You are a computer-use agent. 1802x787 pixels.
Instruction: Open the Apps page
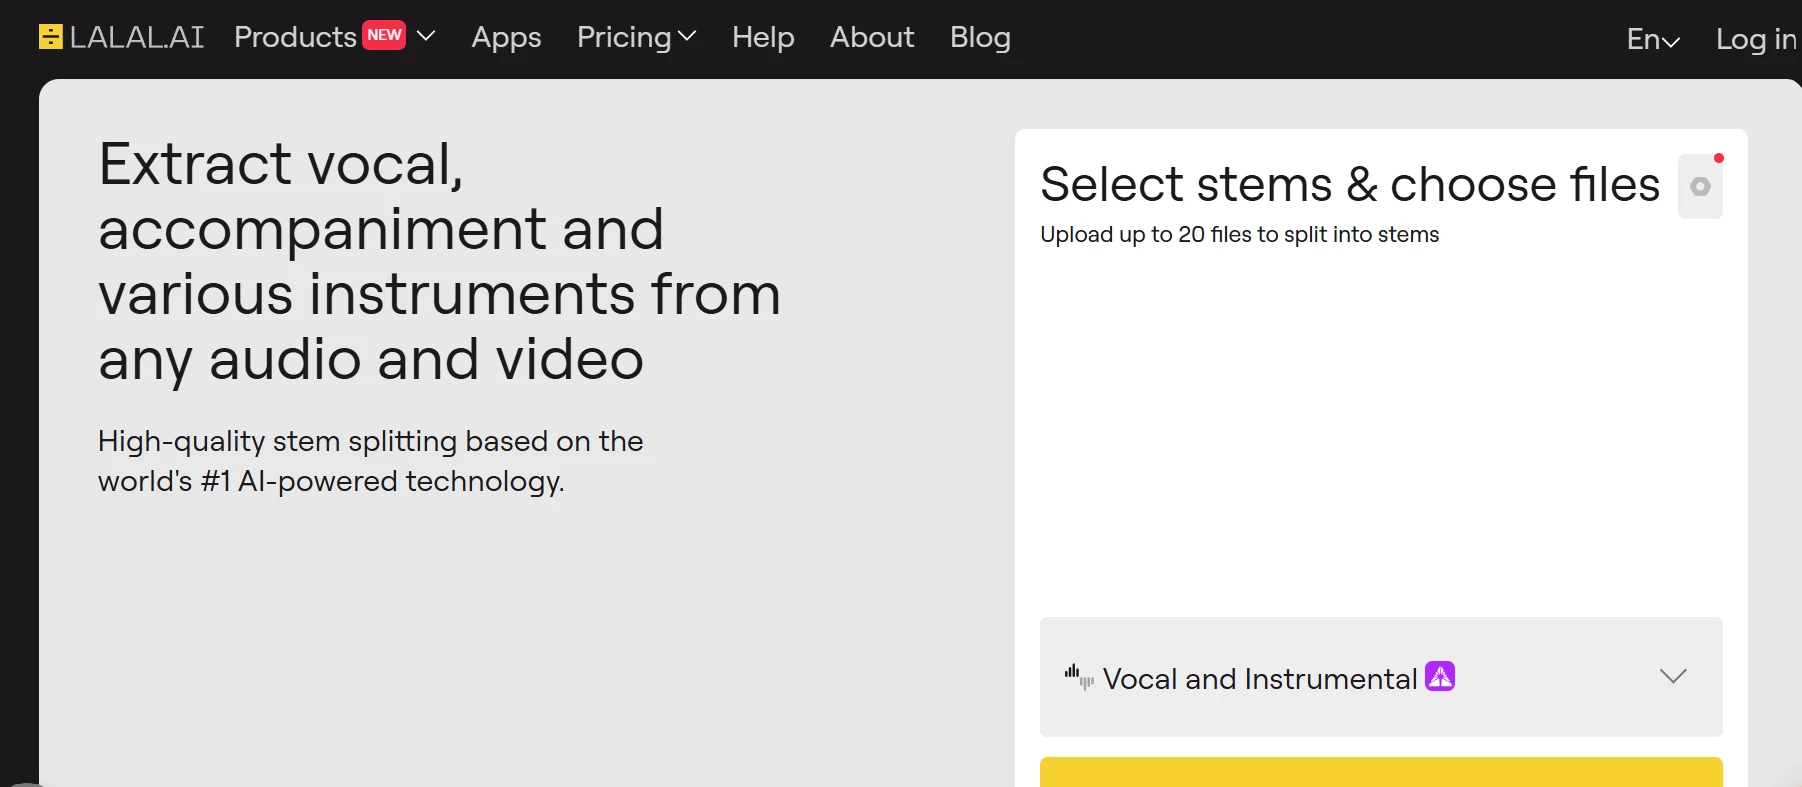pos(506,38)
